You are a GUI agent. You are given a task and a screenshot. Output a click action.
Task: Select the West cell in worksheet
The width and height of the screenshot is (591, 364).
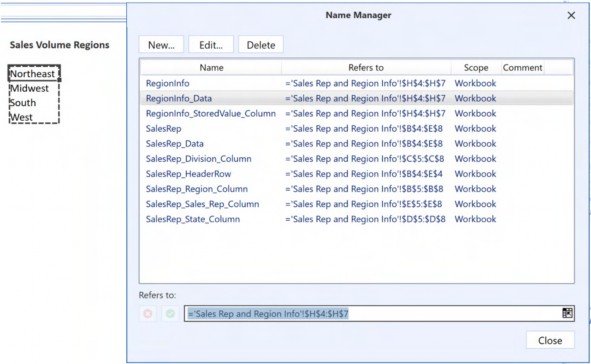coord(34,117)
